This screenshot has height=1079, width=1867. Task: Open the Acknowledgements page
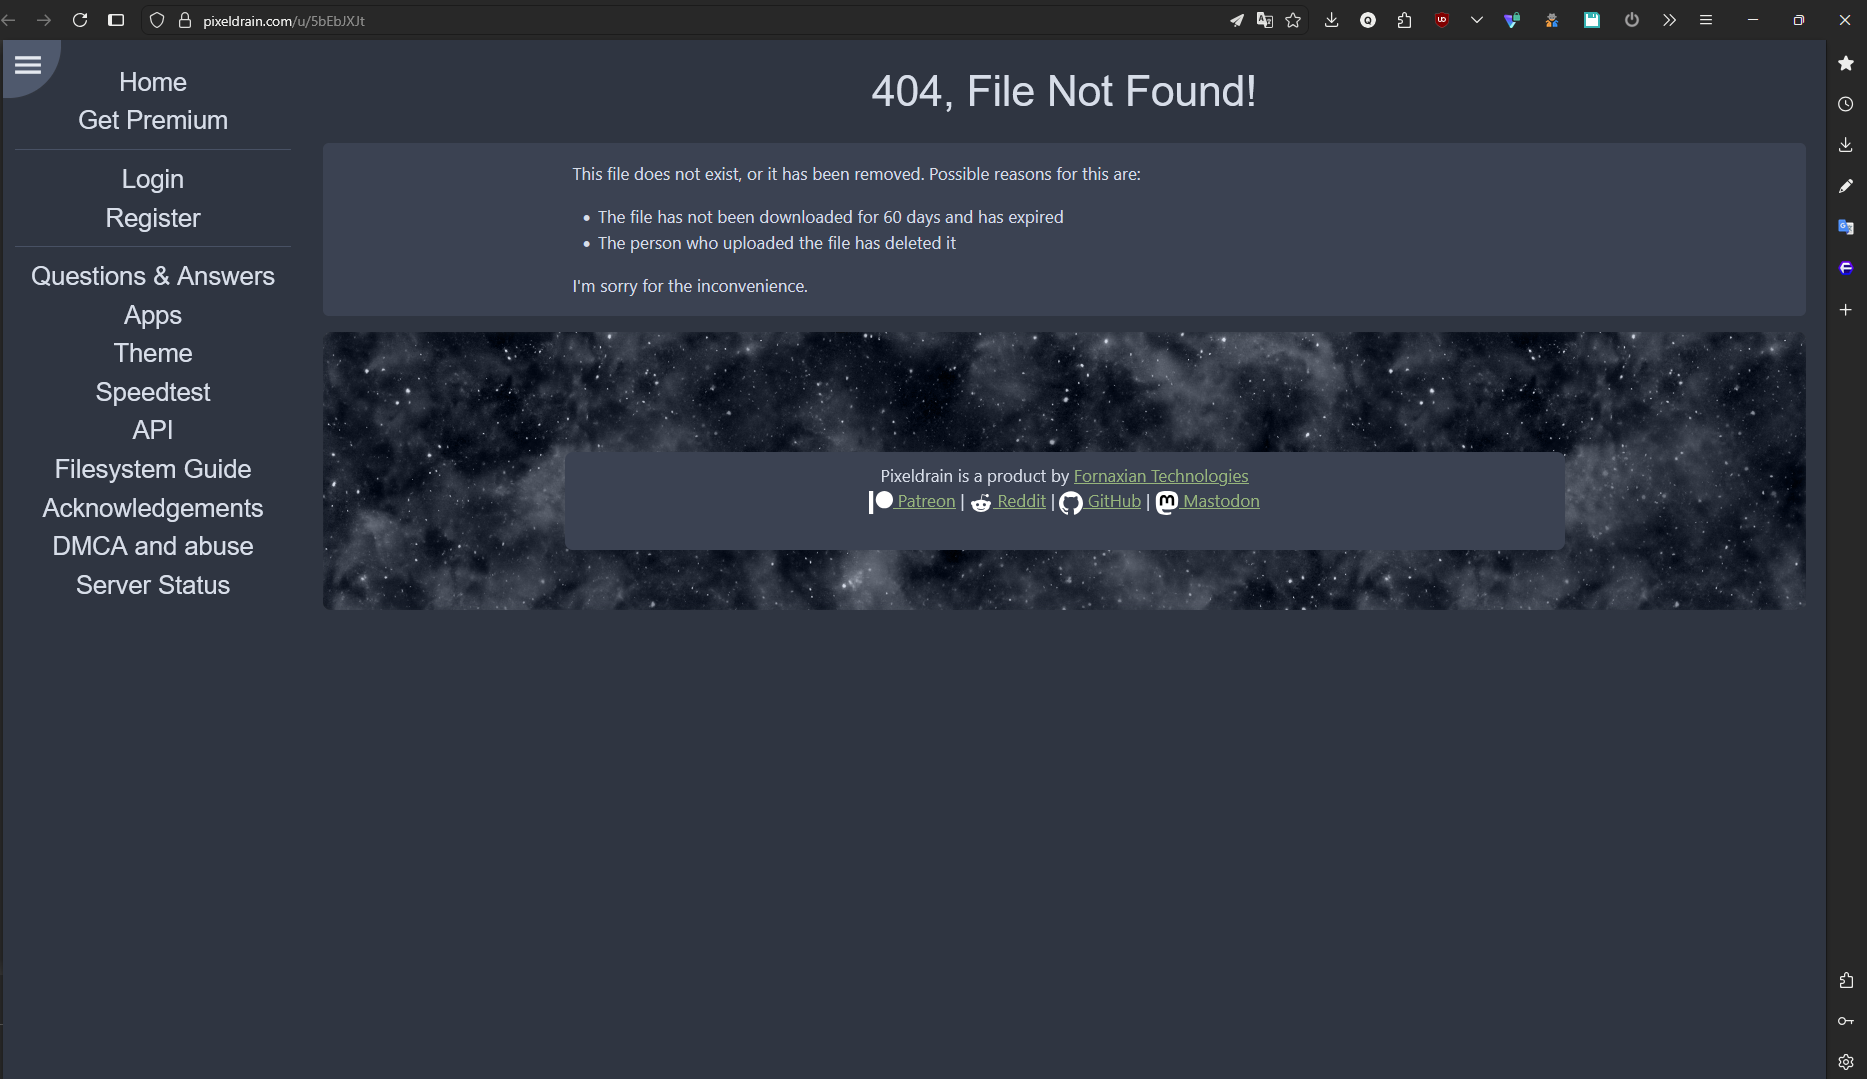tap(153, 508)
